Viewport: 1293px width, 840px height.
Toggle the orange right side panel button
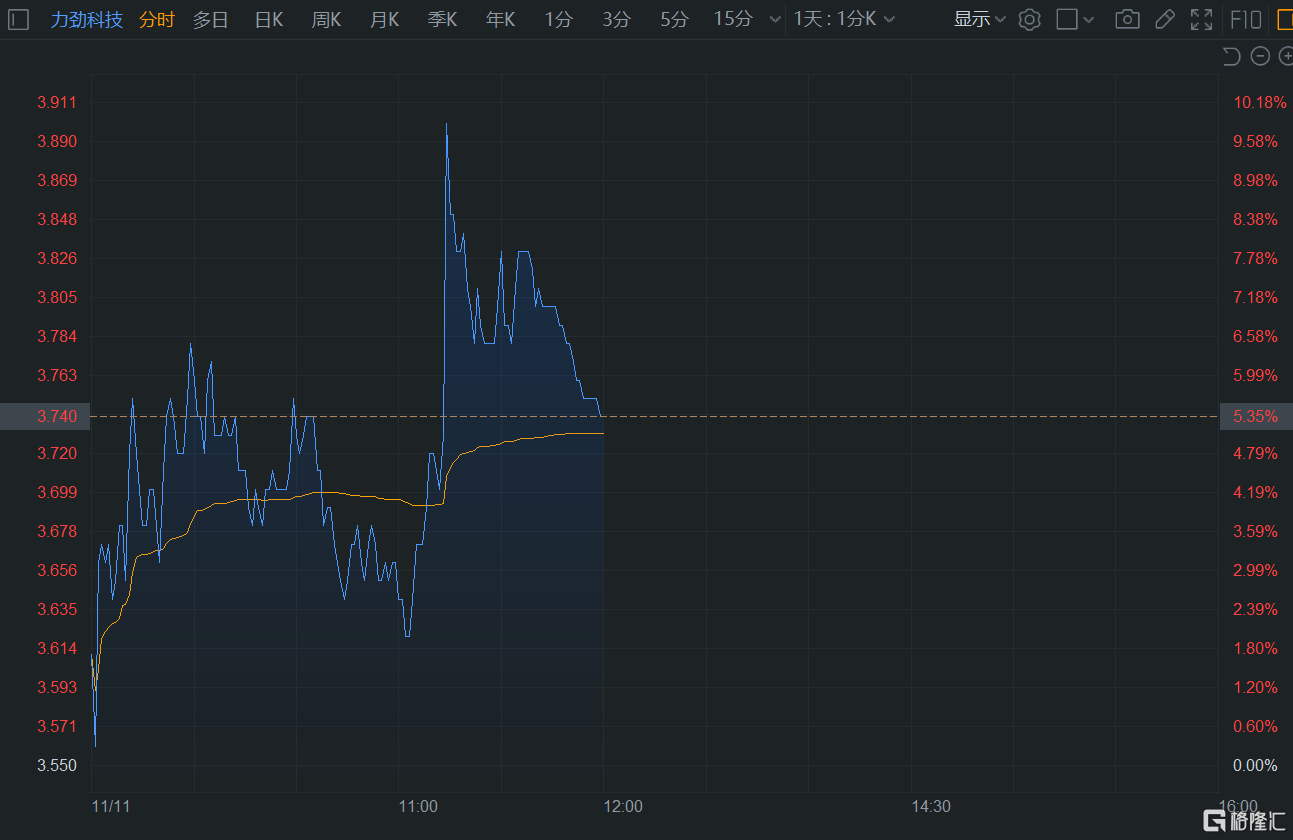click(1285, 19)
